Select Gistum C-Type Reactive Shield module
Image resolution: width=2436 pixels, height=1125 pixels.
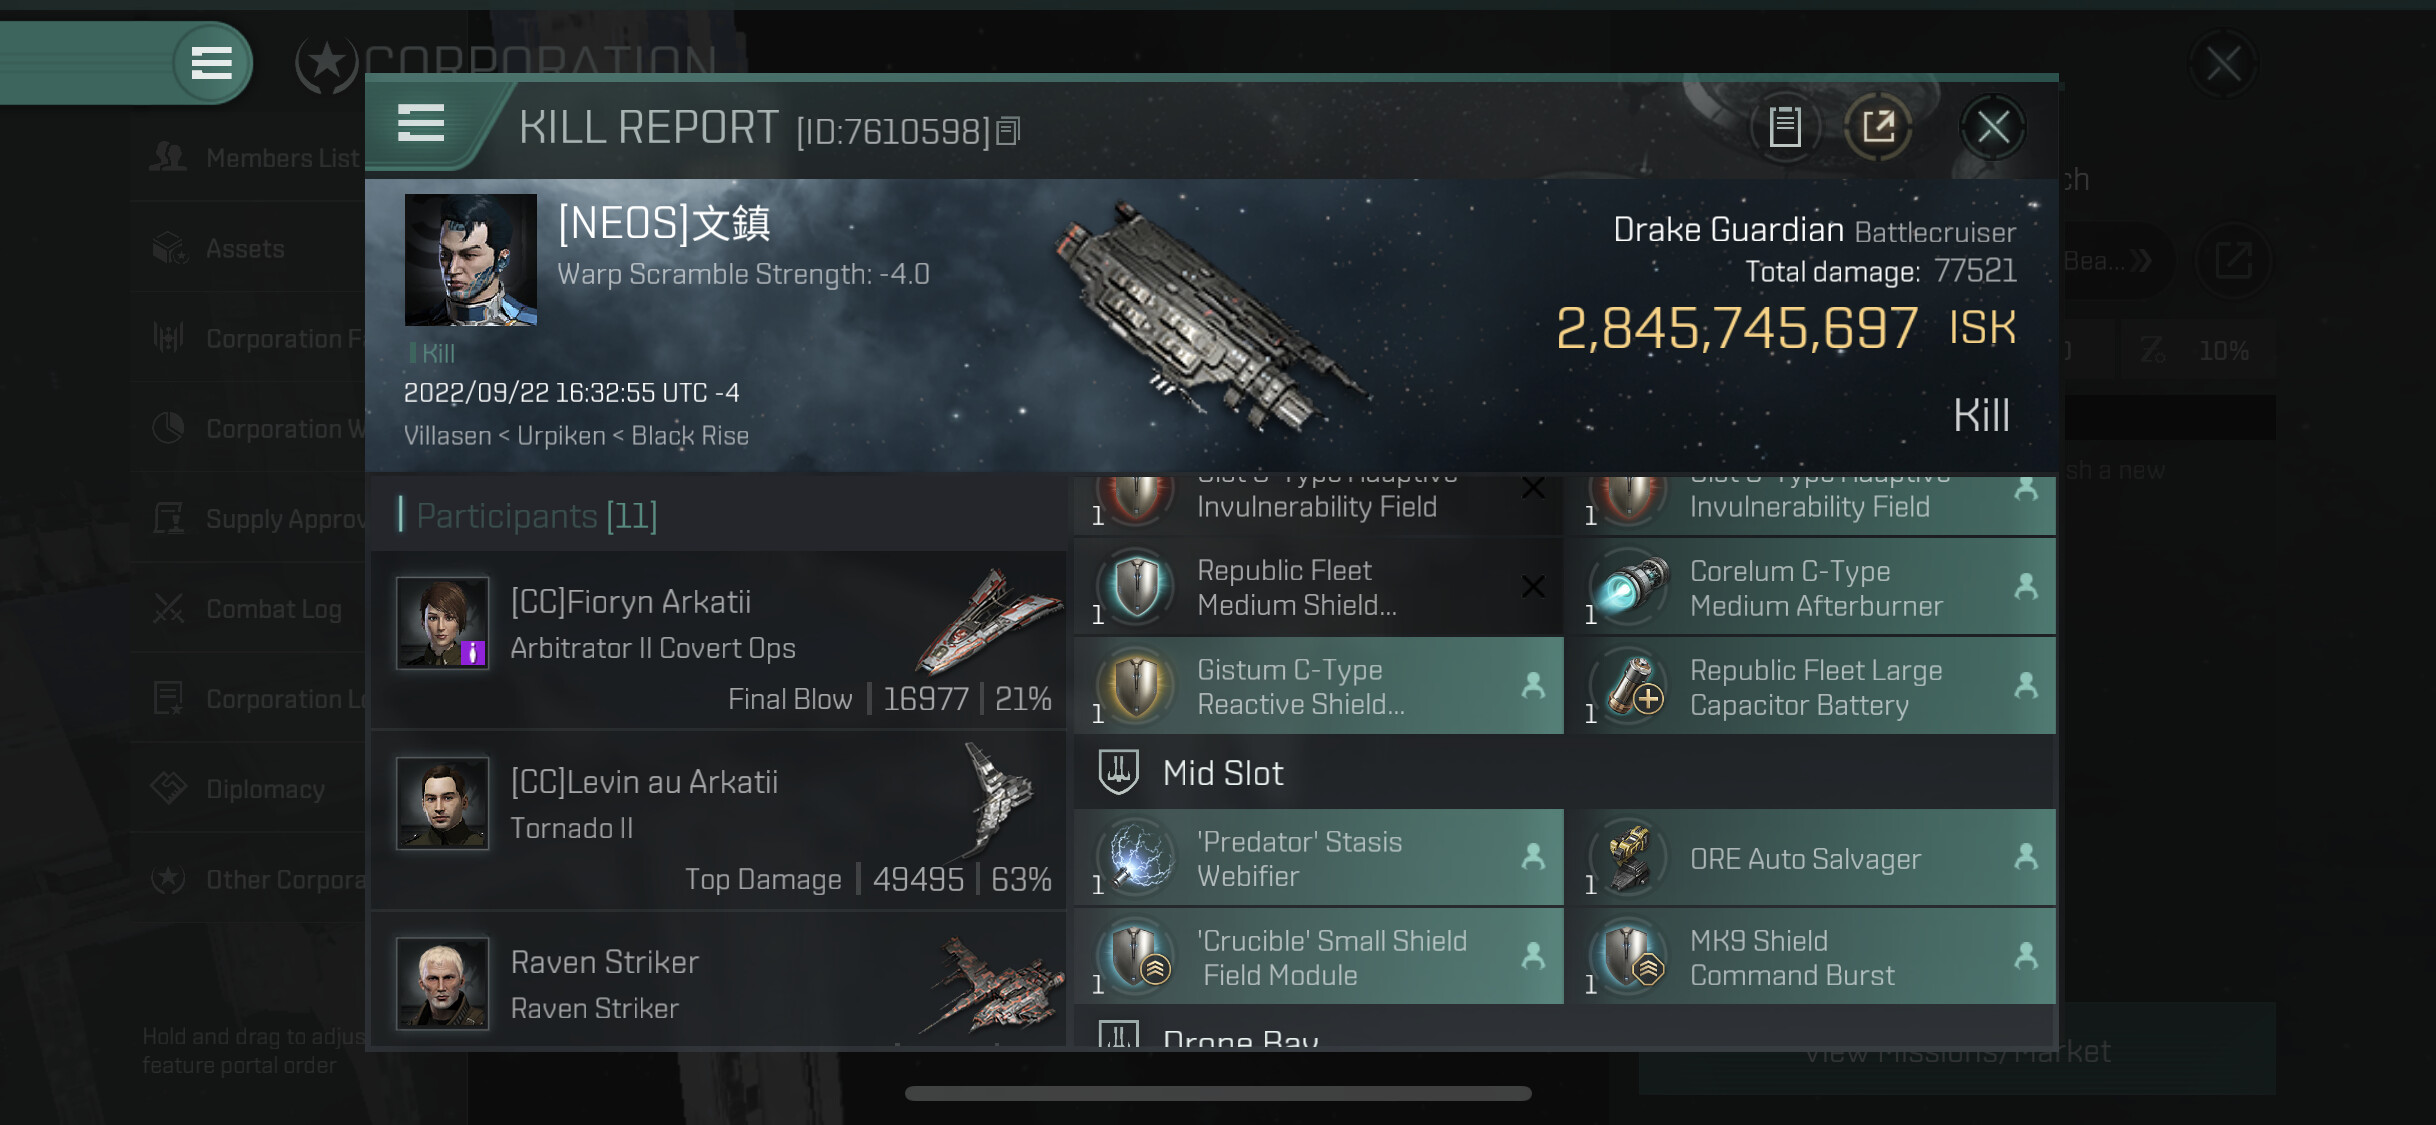(1319, 686)
